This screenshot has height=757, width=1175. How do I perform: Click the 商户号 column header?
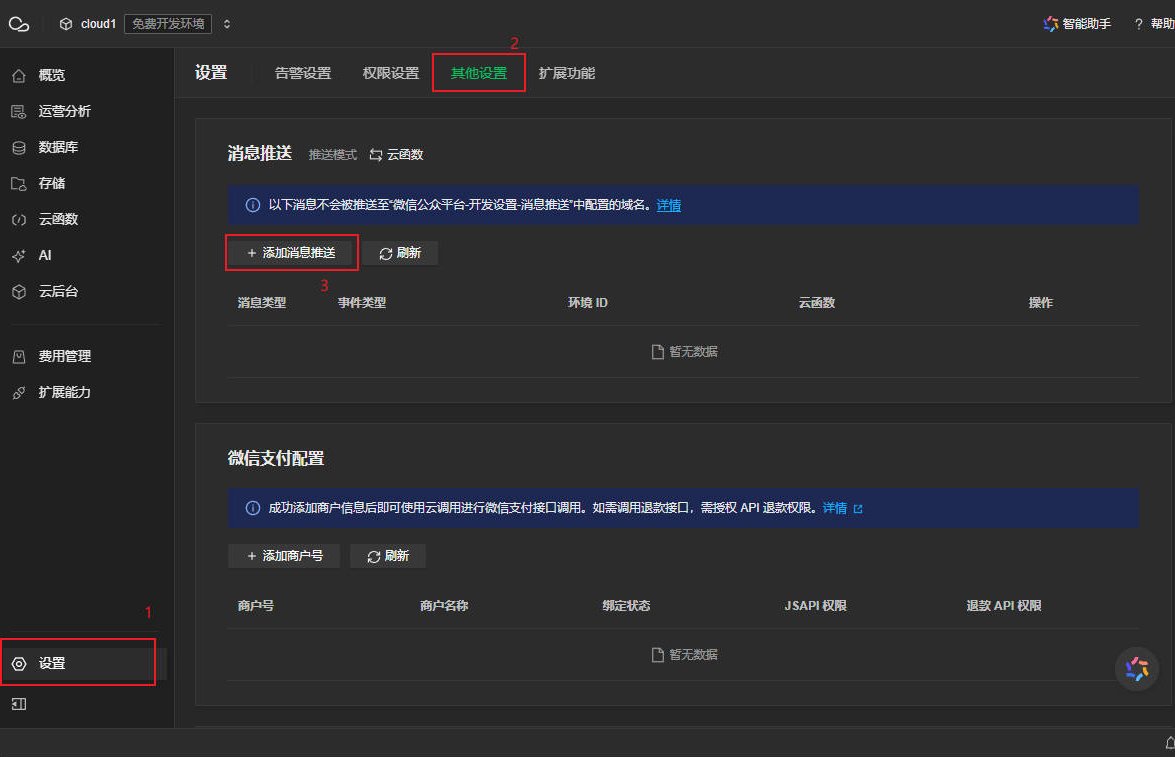click(256, 606)
